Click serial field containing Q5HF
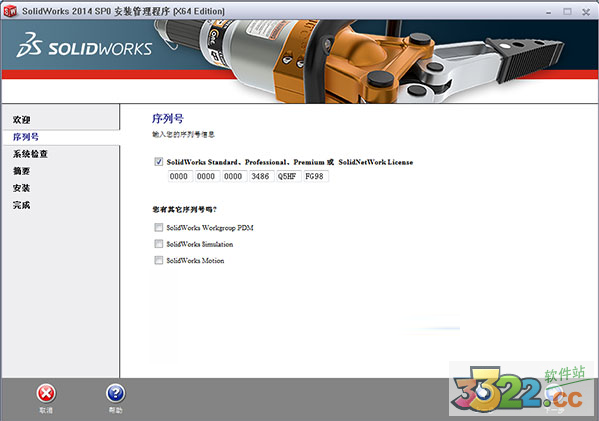The width and height of the screenshot is (599, 421). [288, 176]
